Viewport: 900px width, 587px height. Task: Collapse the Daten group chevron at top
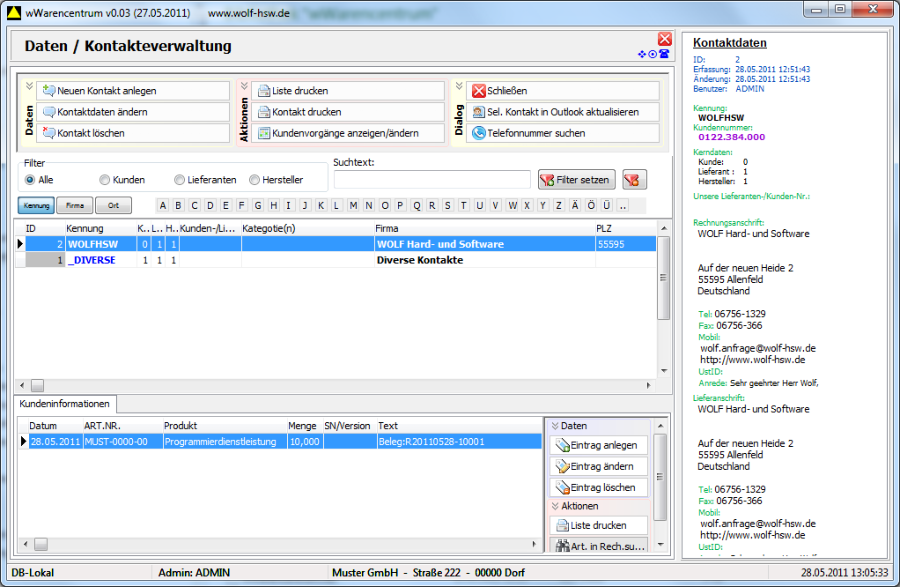[x=29, y=86]
